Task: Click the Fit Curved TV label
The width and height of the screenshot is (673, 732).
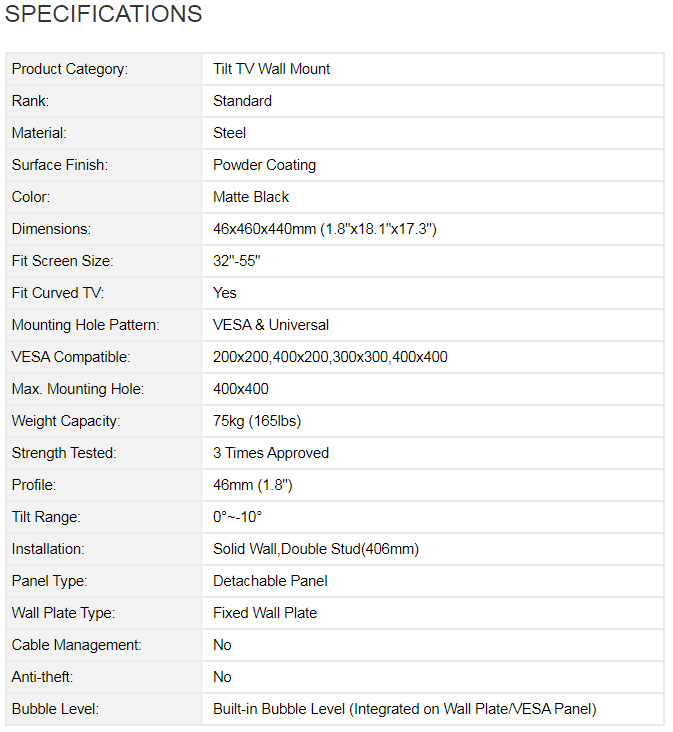Action: [58, 293]
